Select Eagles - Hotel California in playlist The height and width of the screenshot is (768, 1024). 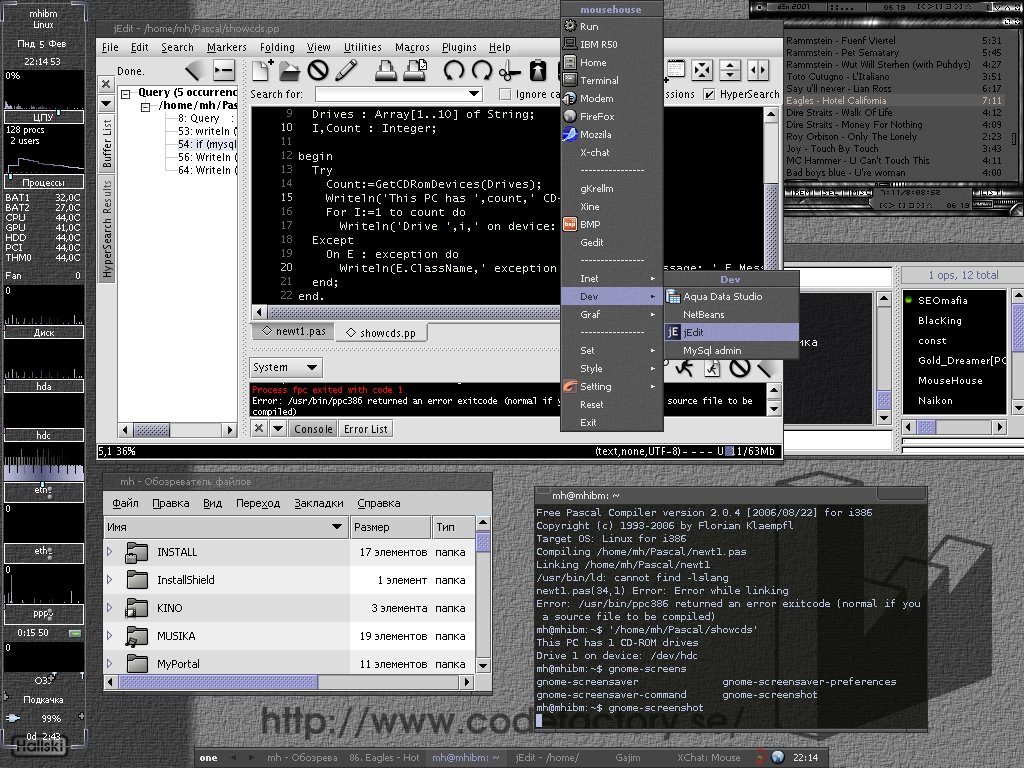coord(893,101)
